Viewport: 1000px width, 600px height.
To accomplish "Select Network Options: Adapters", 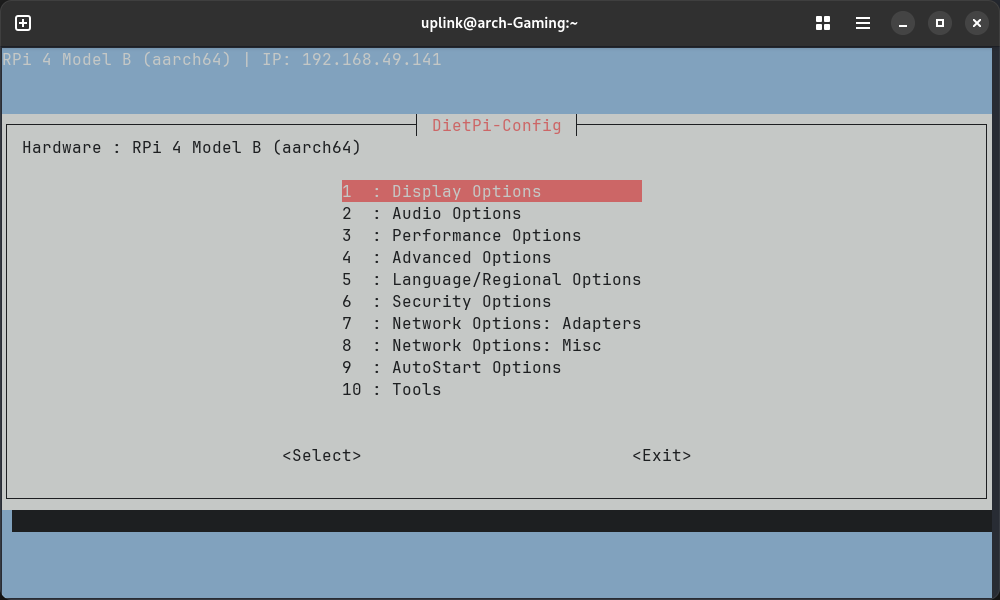I will (515, 323).
